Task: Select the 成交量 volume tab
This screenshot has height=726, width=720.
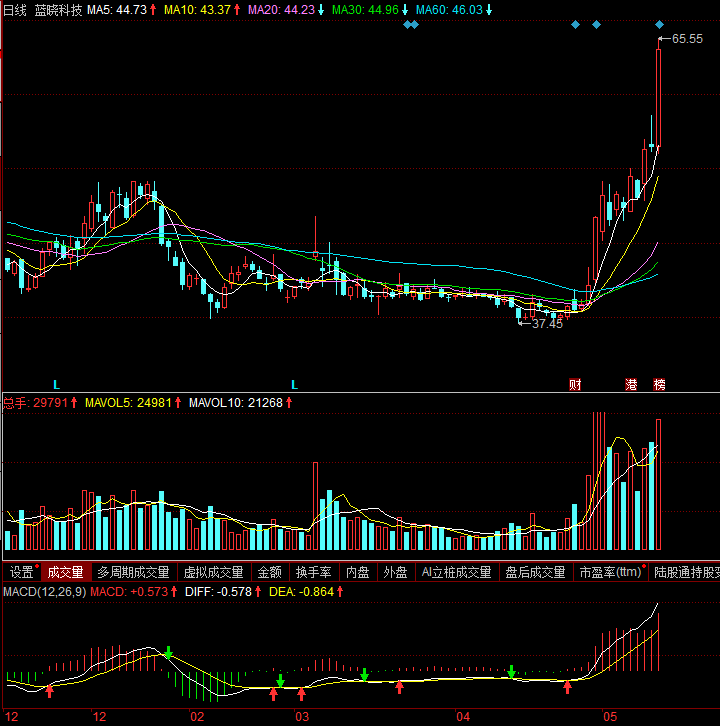Action: tap(66, 573)
